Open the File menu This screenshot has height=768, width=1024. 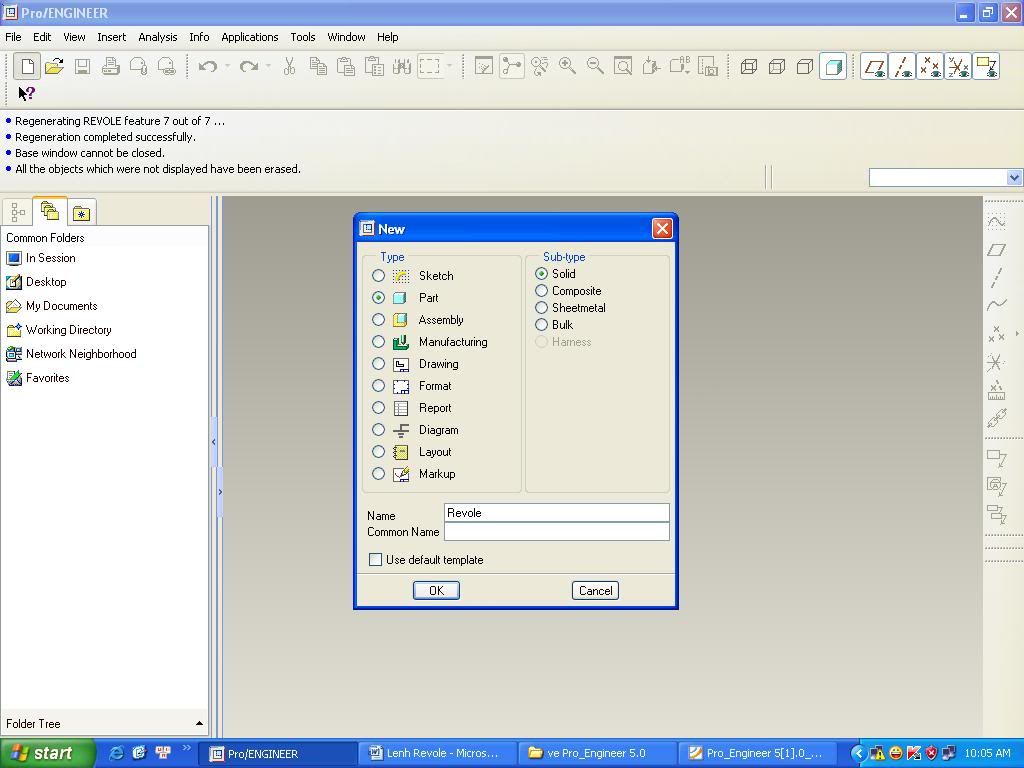13,37
